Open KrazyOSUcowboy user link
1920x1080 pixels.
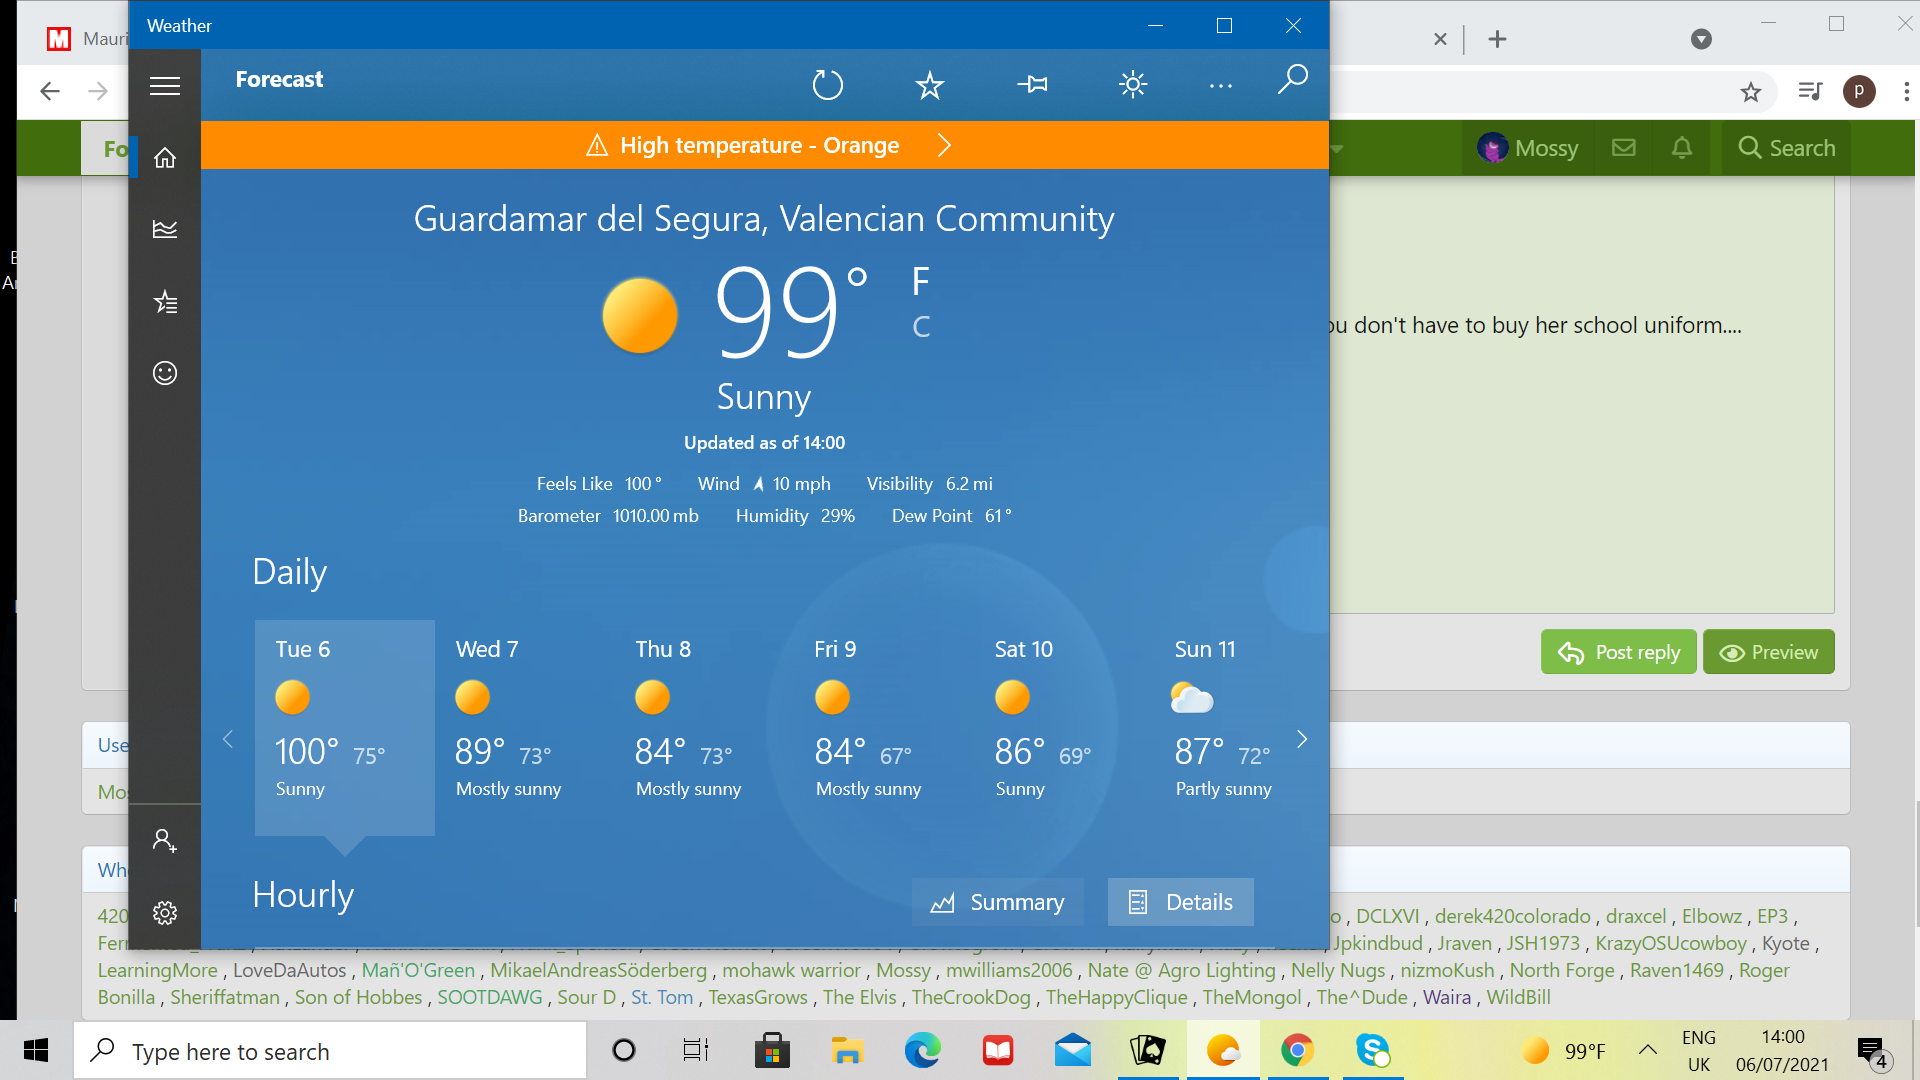click(1671, 943)
